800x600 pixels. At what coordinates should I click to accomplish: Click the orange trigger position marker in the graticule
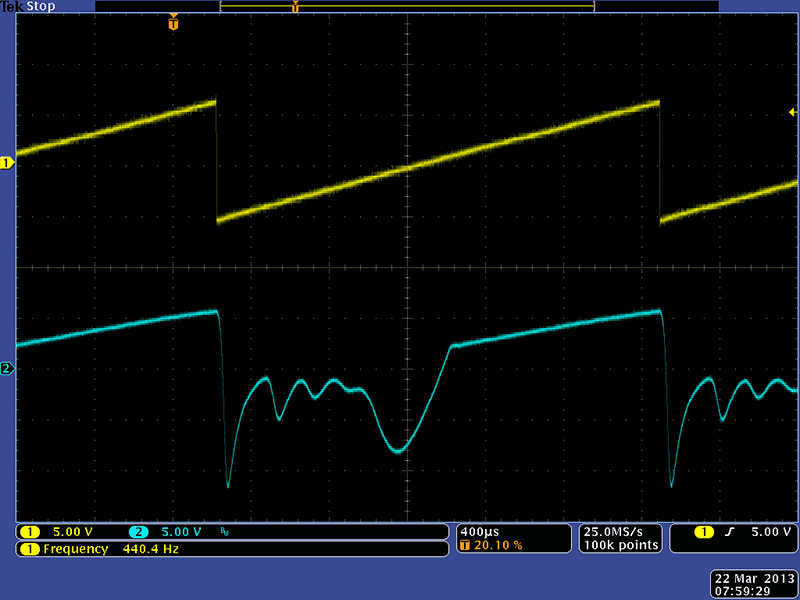coord(173,23)
